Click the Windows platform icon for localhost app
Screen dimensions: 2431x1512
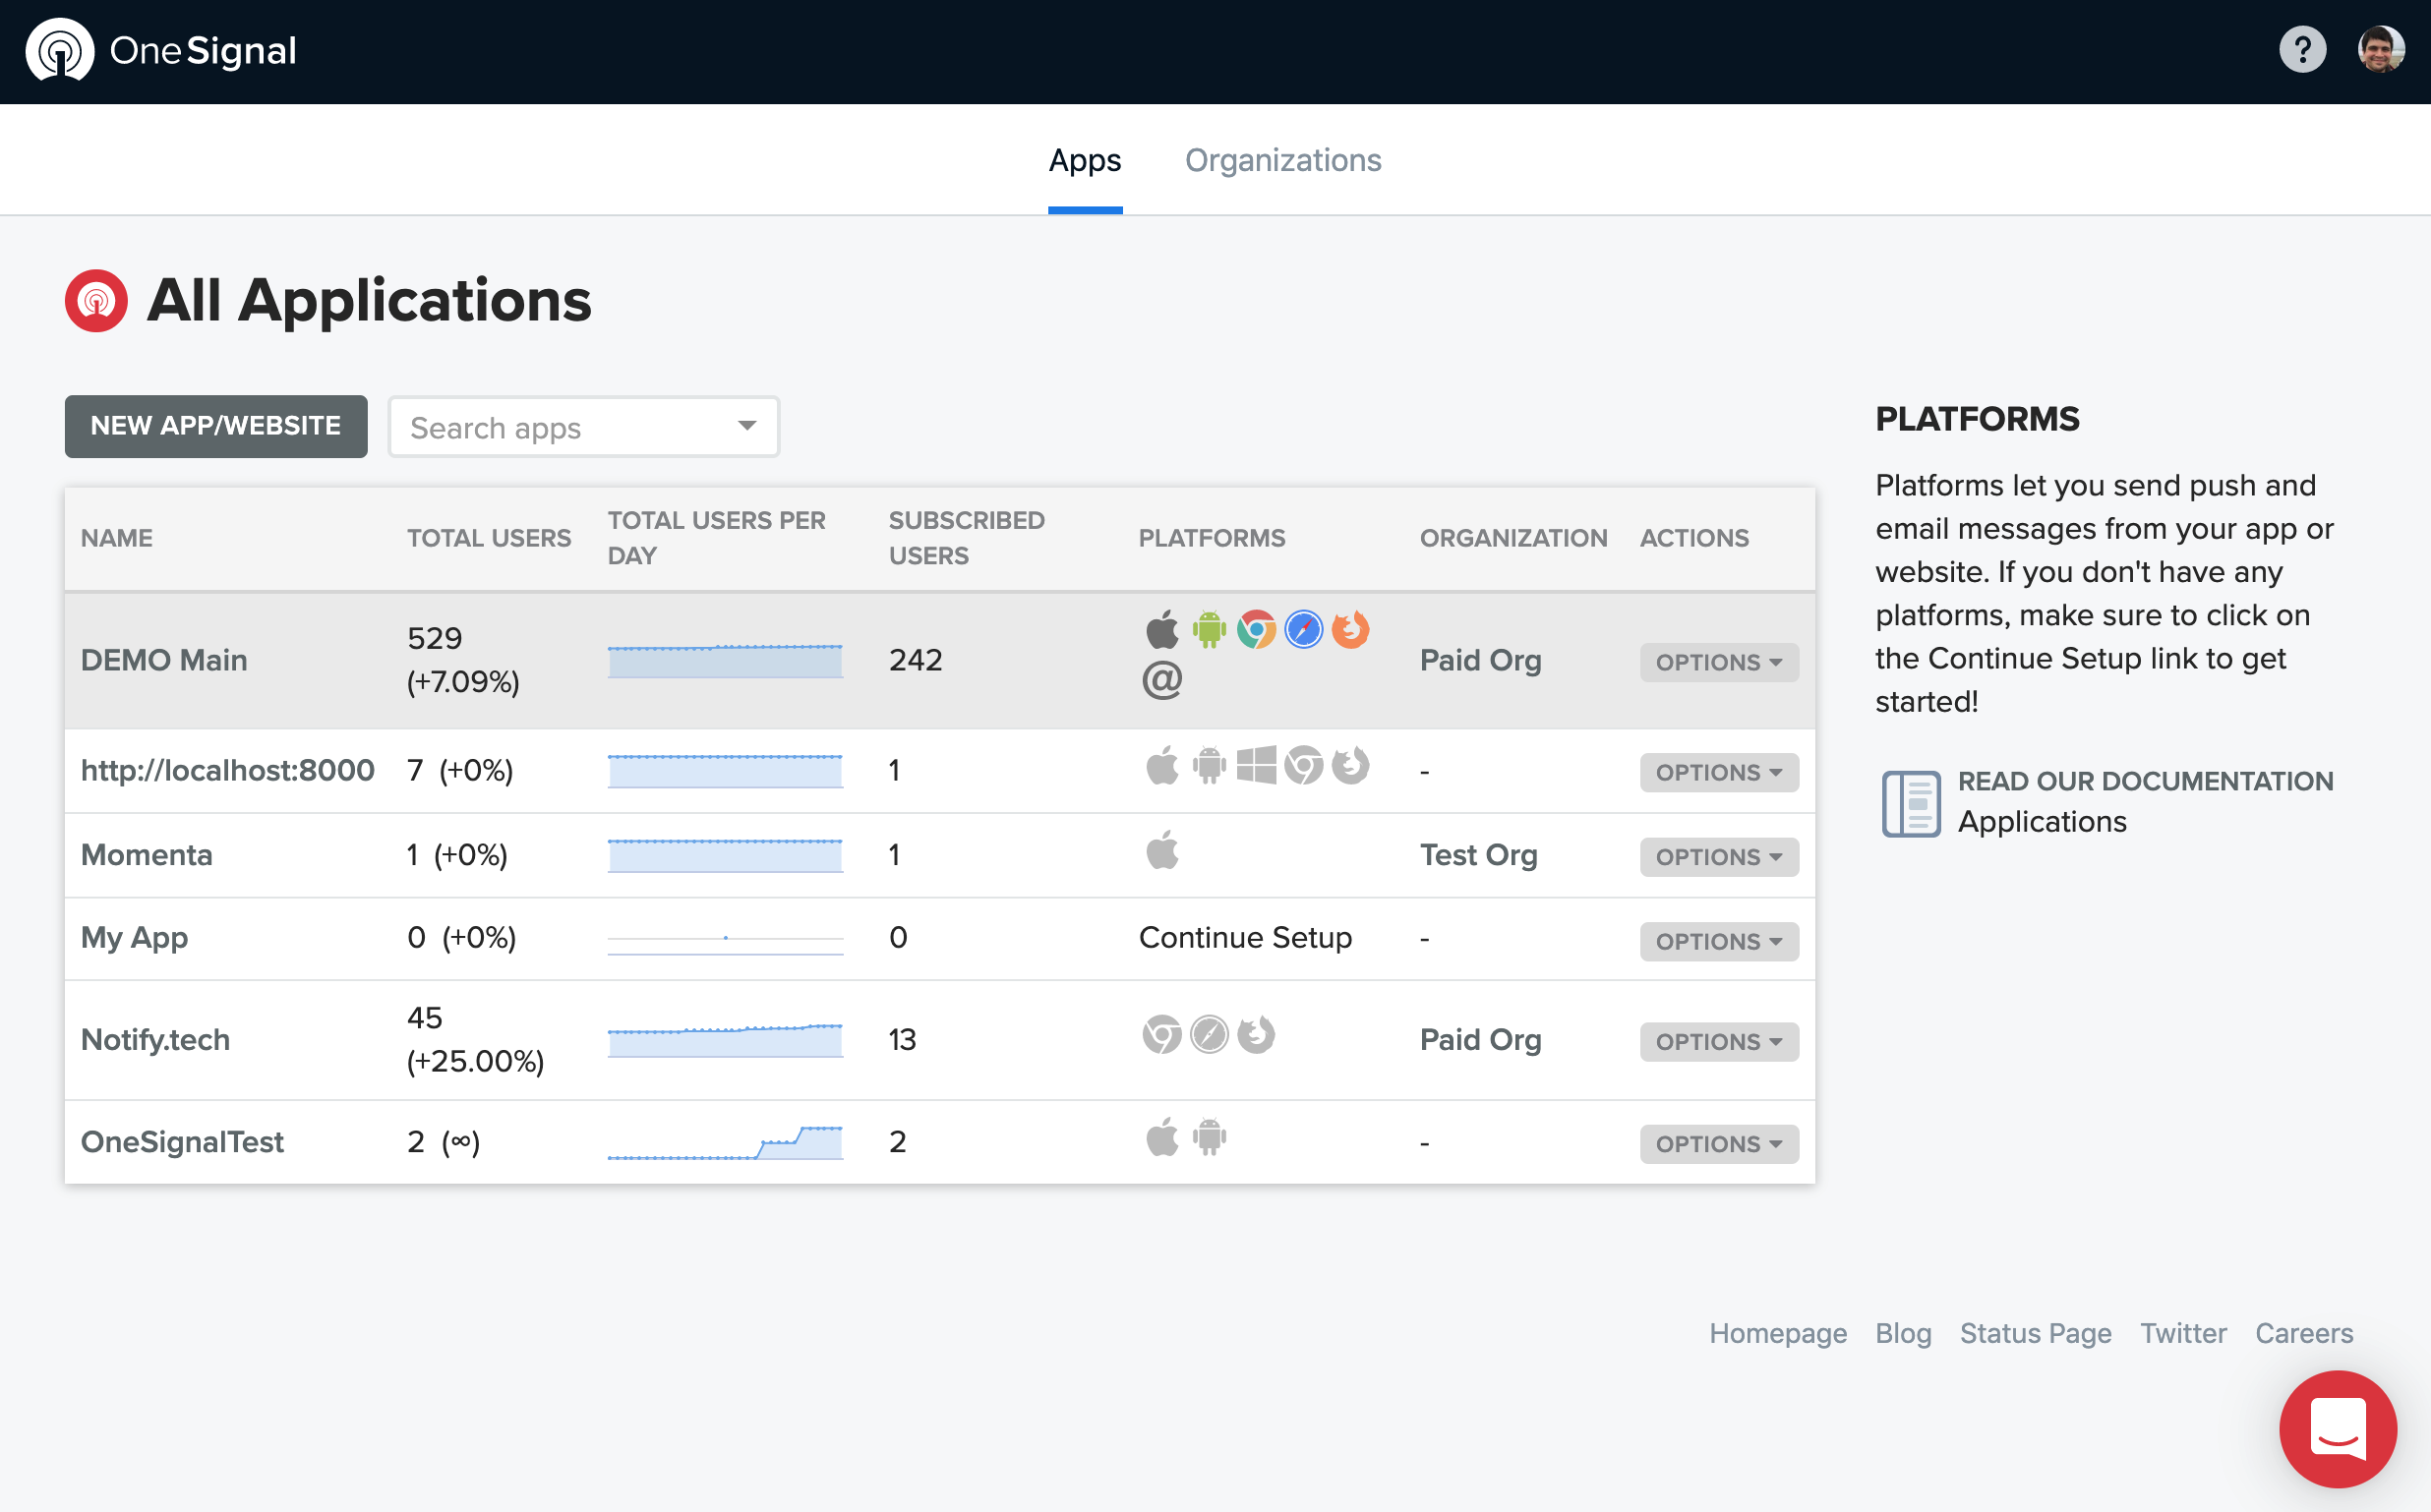coord(1256,766)
